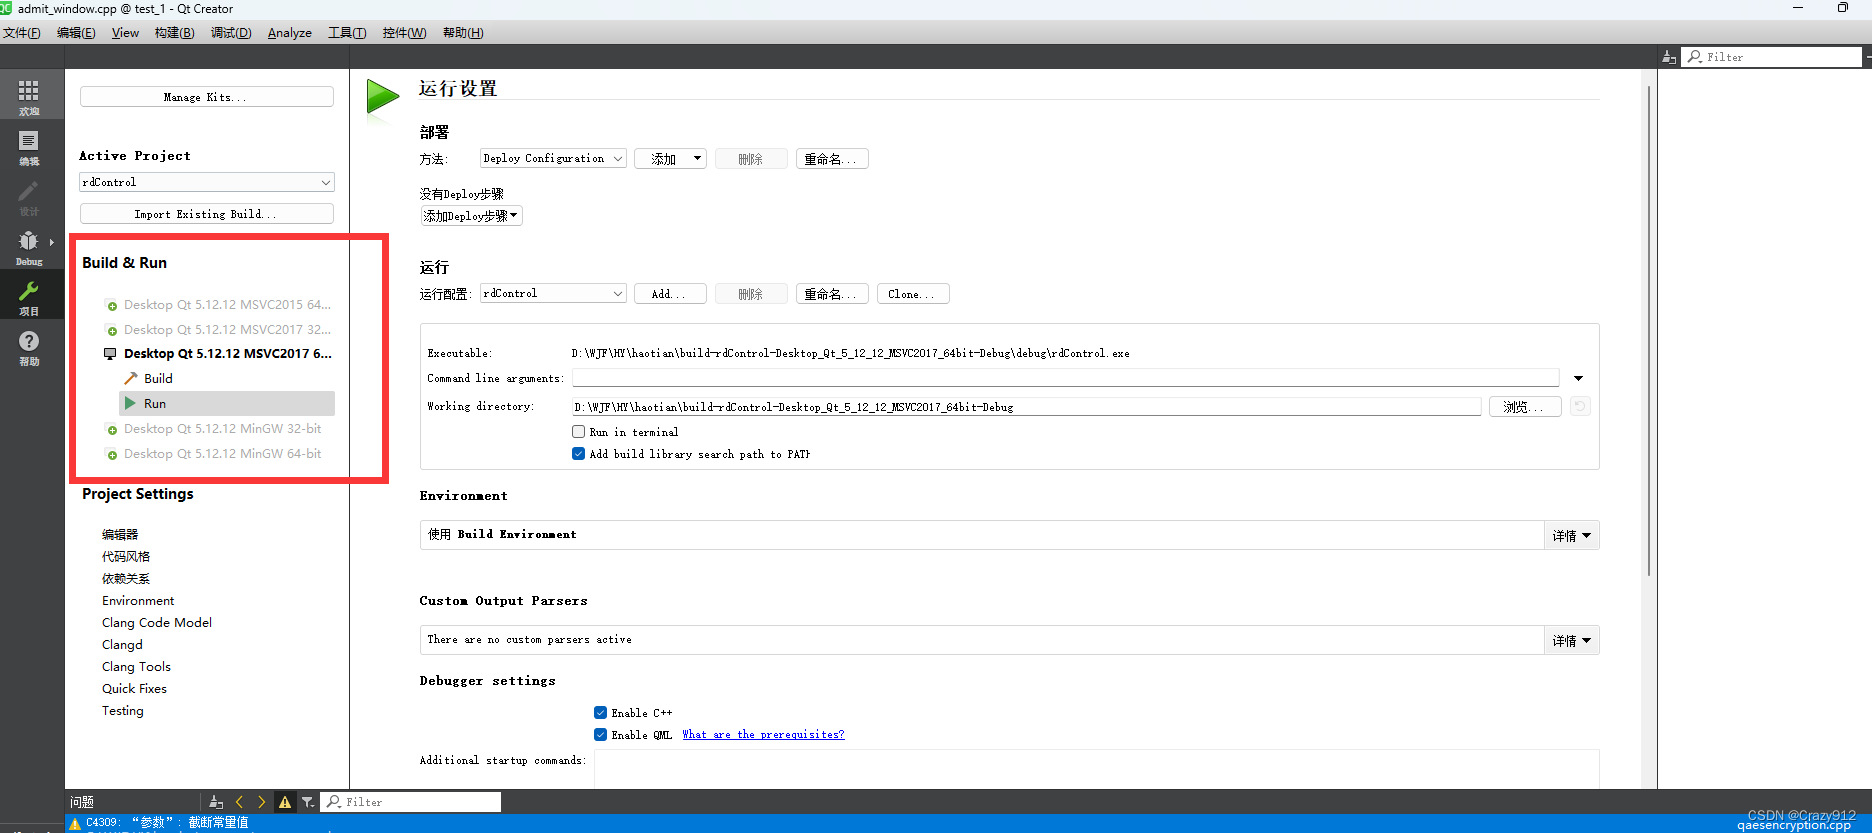This screenshot has height=833, width=1872.
Task: Click Add... run configuration button
Action: [670, 293]
